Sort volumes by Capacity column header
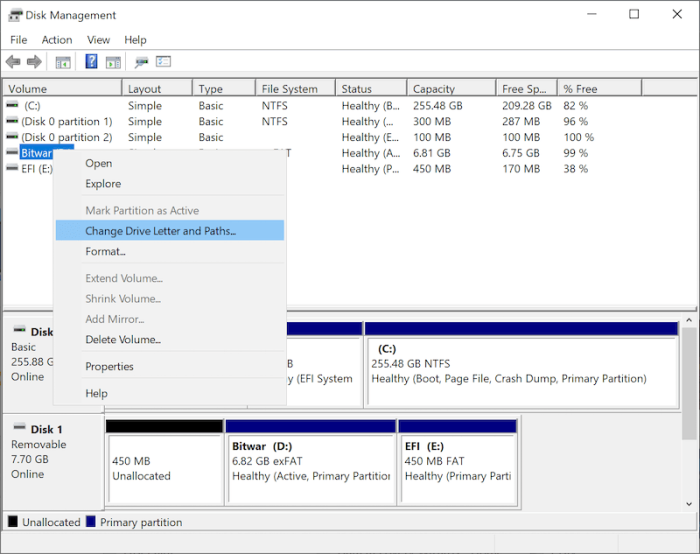 [x=451, y=88]
